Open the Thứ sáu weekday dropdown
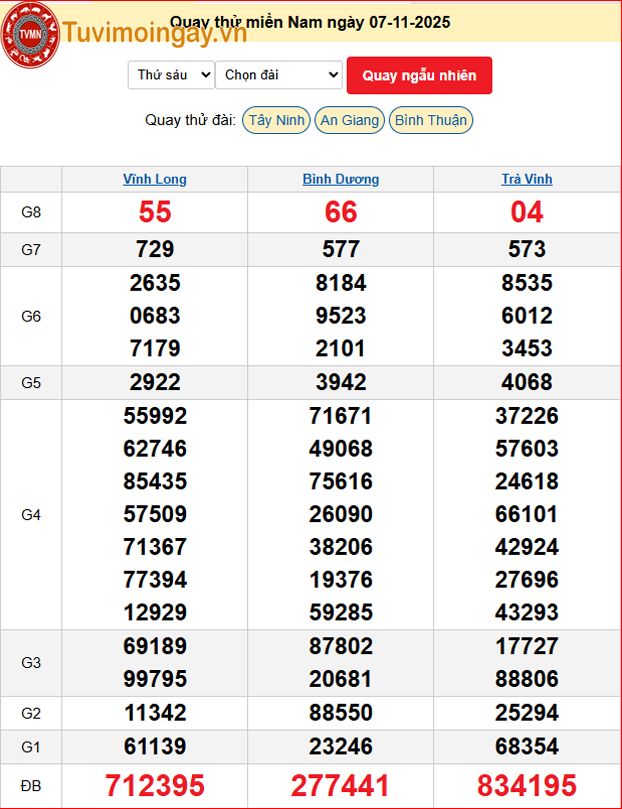Viewport: 622px width, 809px height. 171,75
